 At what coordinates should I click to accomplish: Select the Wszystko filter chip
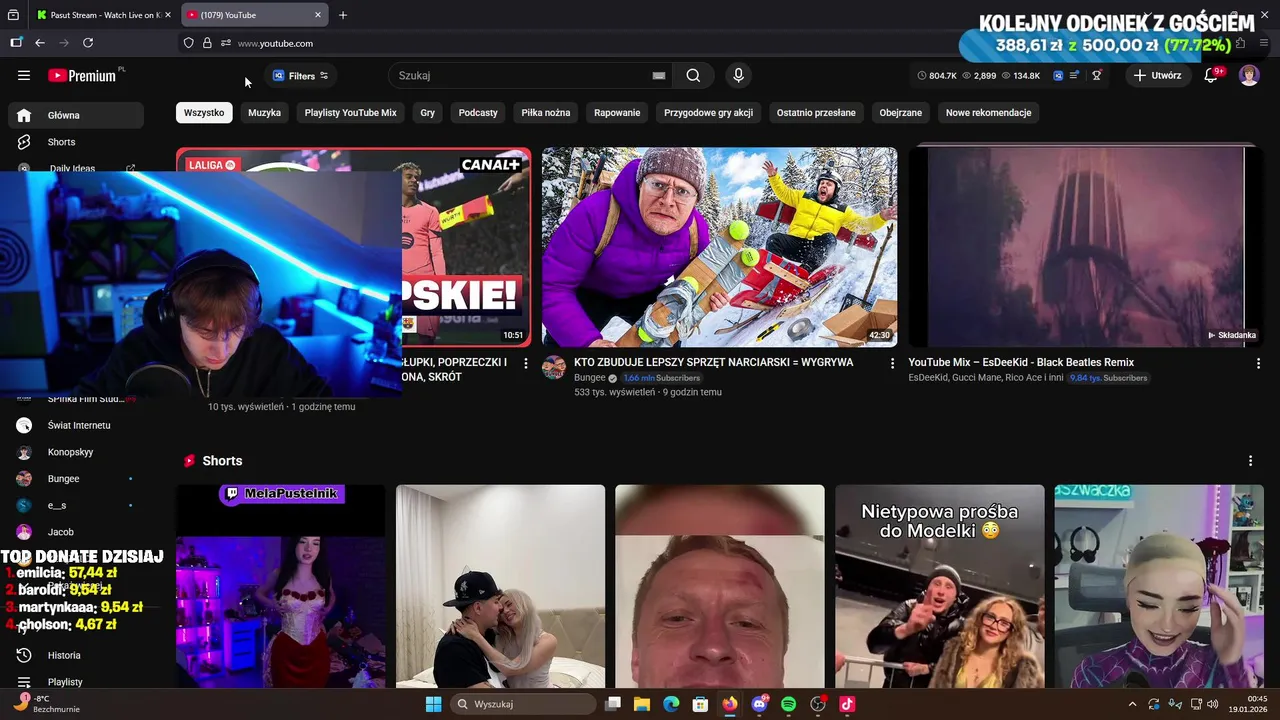pyautogui.click(x=204, y=113)
